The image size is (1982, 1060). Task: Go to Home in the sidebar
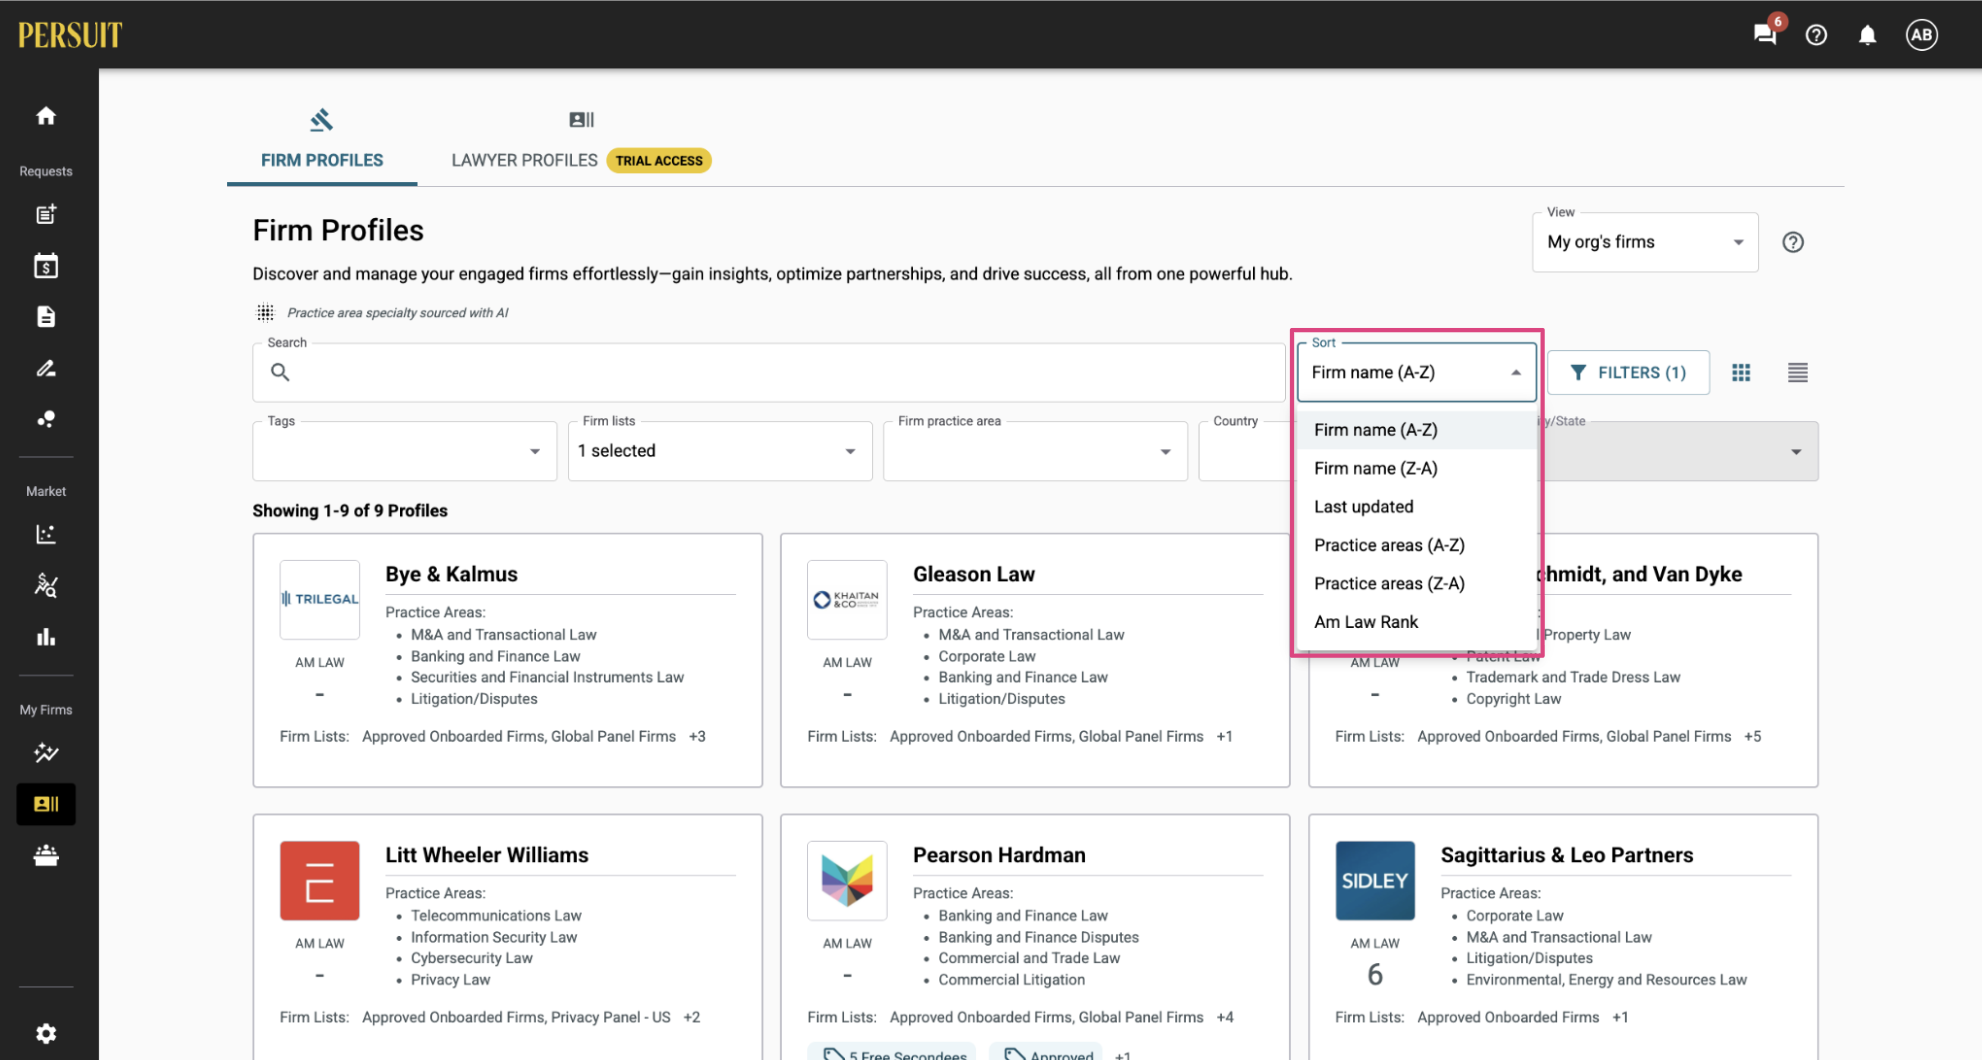pyautogui.click(x=46, y=116)
